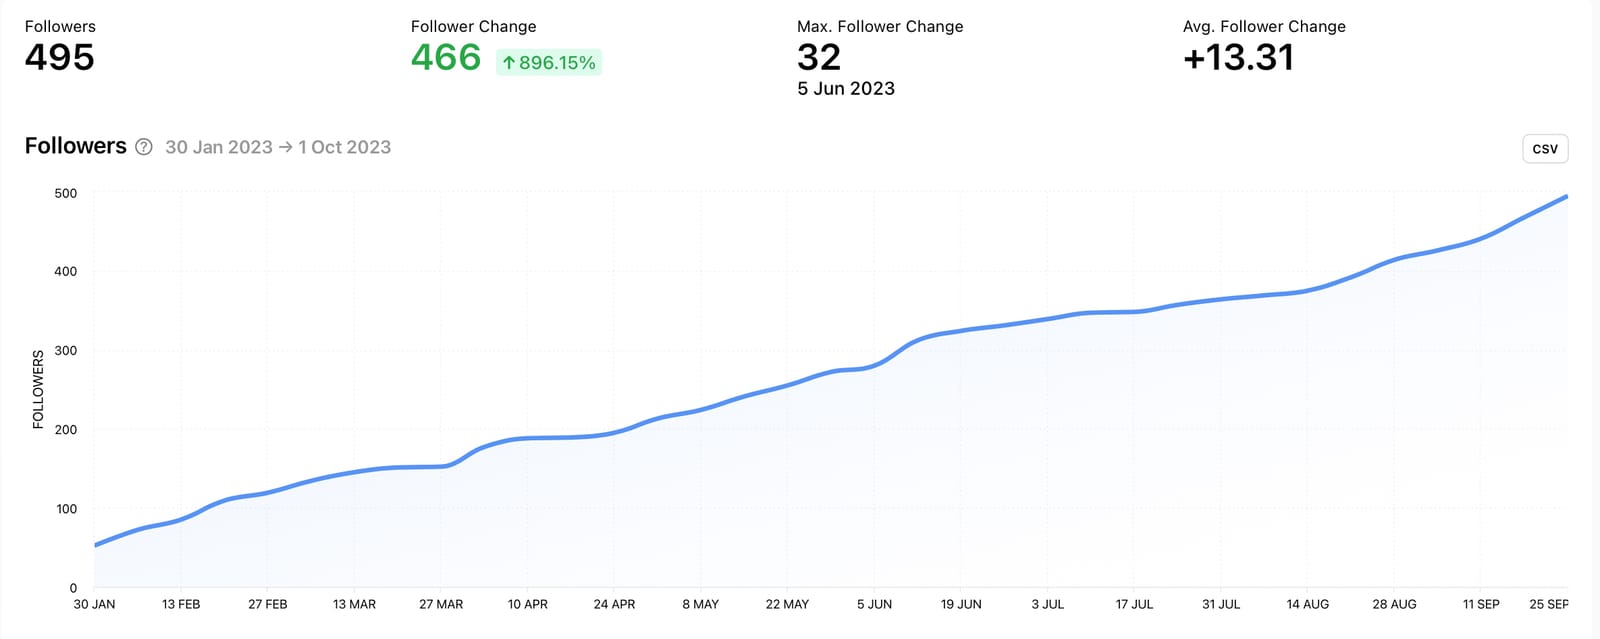This screenshot has height=639, width=1600.
Task: Click the 5 Jun 2023 date under Max Change
Action: coord(845,89)
